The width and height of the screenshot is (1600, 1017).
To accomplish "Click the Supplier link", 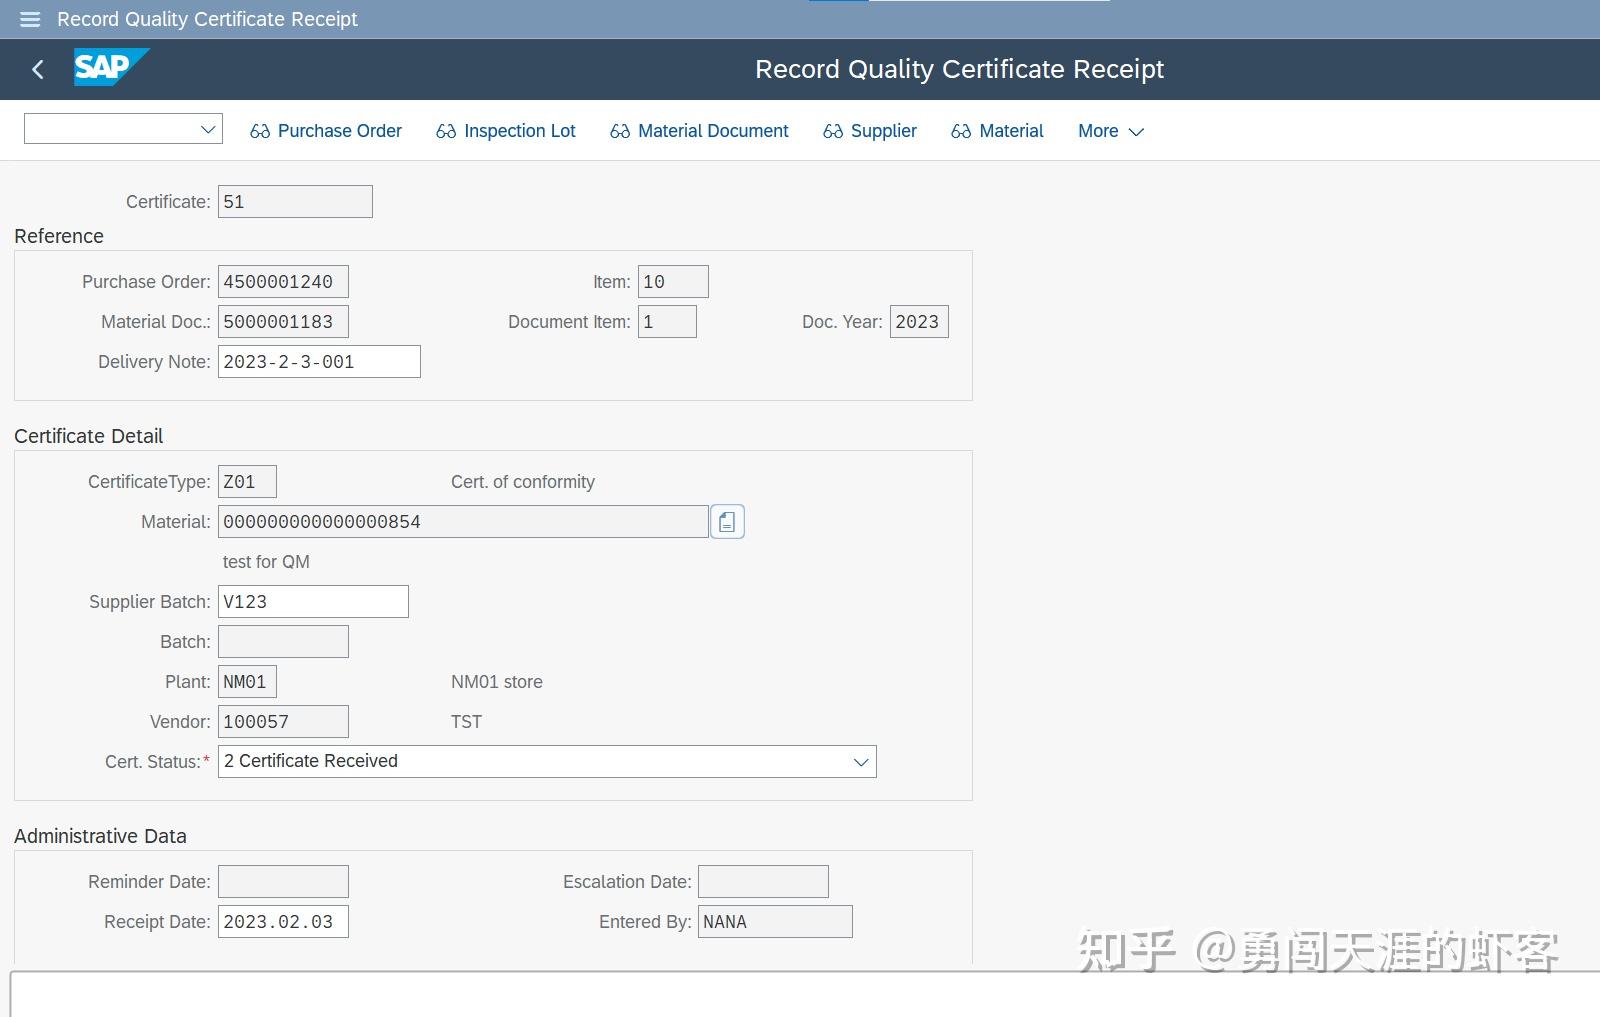I will [884, 130].
